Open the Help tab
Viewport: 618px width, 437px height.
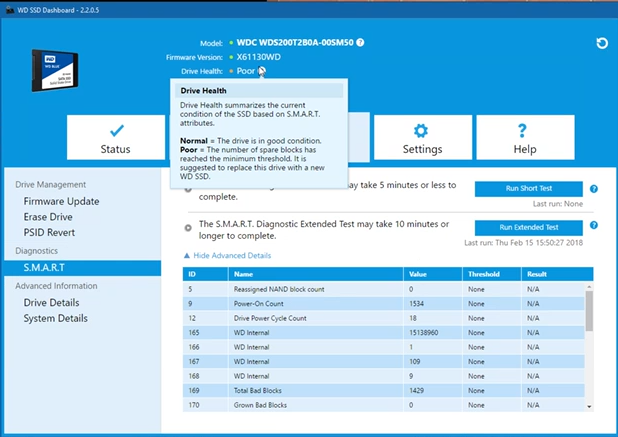tap(525, 138)
